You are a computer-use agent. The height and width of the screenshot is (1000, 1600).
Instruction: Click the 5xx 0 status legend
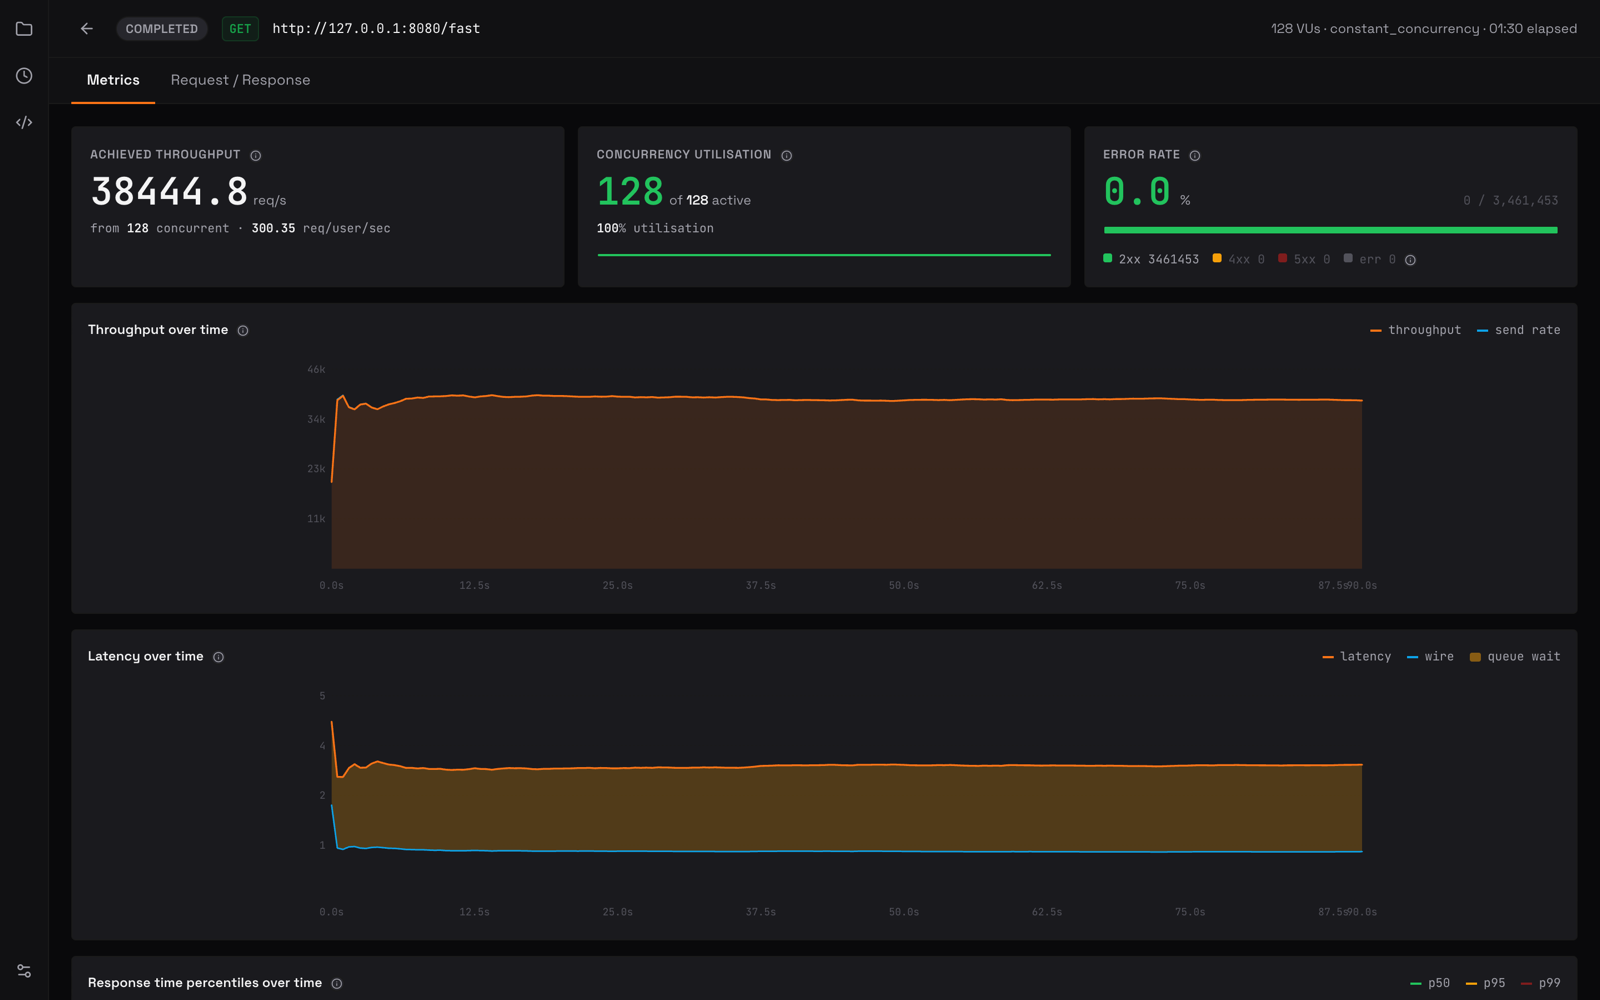click(1304, 259)
